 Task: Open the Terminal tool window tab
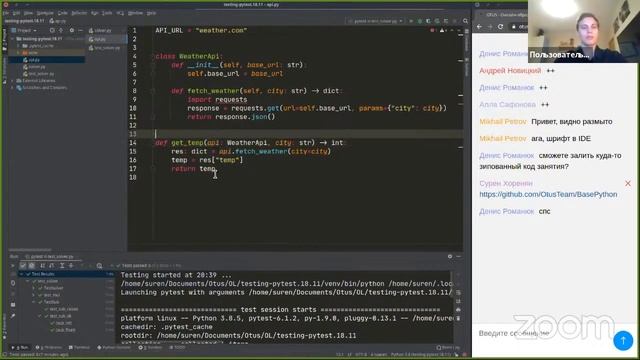(79, 348)
